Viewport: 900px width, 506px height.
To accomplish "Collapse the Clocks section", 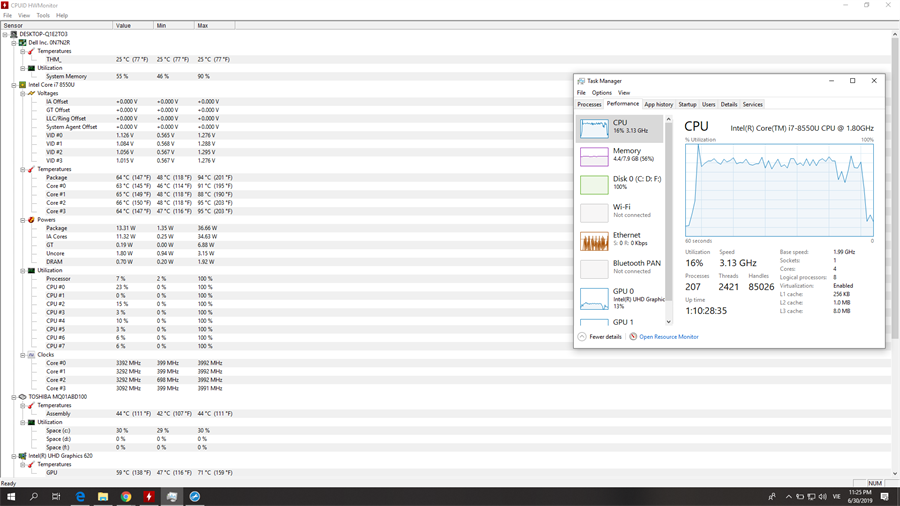I will point(23,355).
